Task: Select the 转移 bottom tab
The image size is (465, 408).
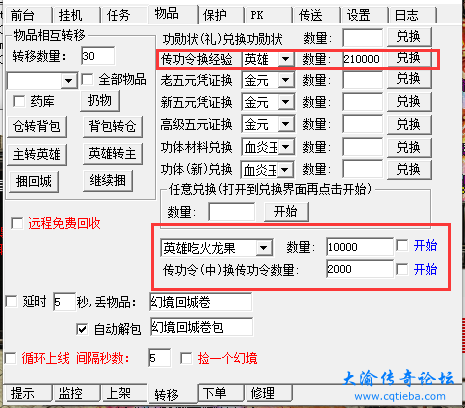Action: [173, 394]
